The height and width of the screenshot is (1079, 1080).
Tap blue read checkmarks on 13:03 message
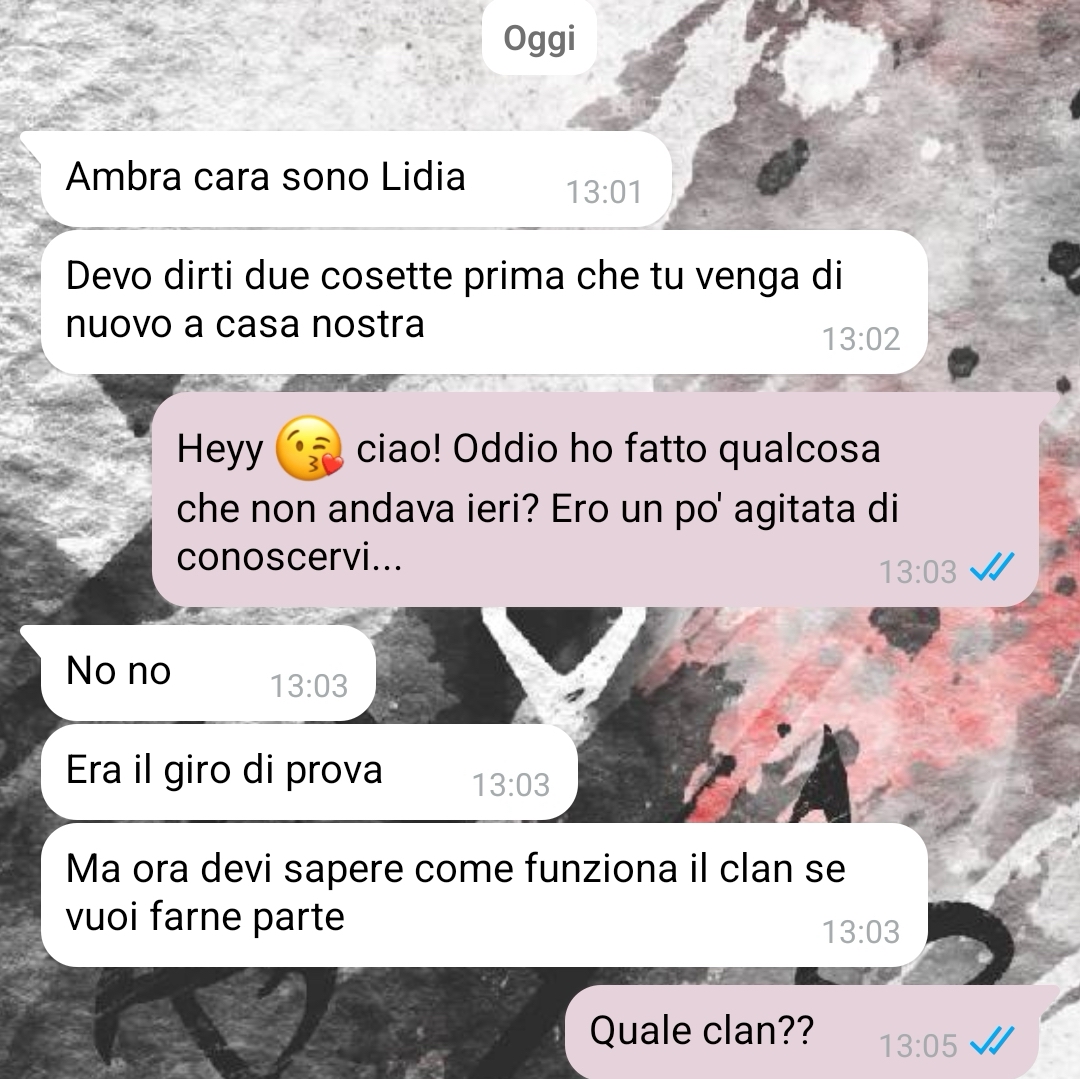coord(992,567)
